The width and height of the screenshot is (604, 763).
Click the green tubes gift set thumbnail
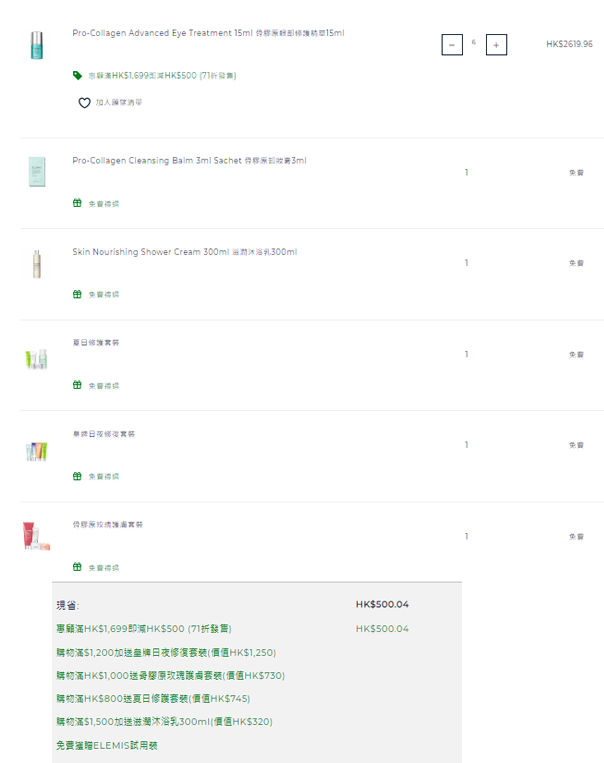[x=37, y=359]
